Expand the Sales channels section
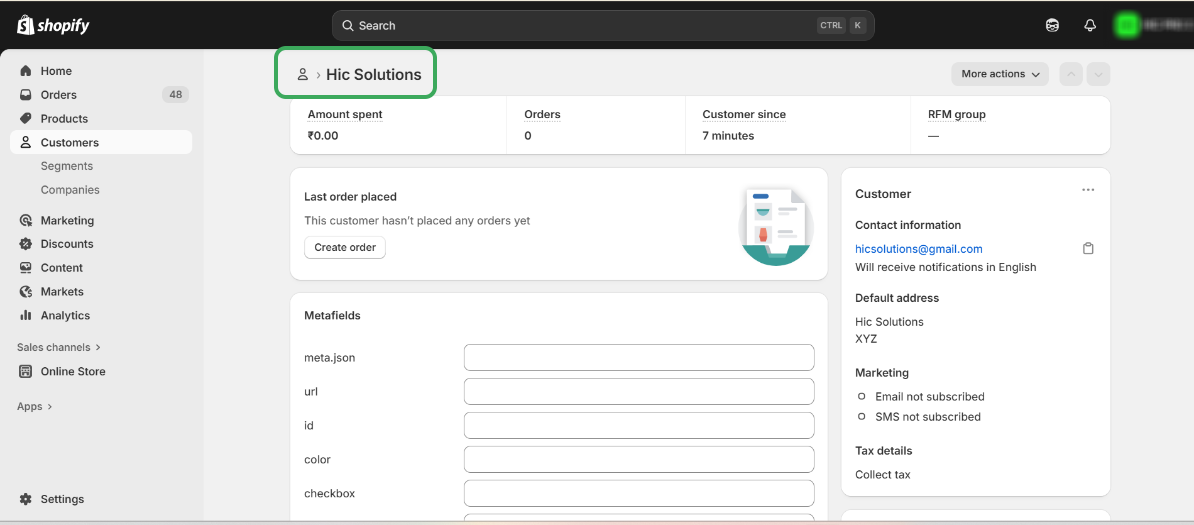This screenshot has height=525, width=1194. coord(59,347)
